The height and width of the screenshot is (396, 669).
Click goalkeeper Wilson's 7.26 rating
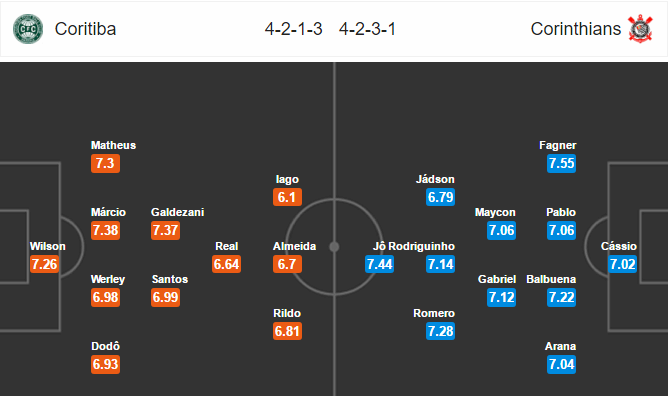[x=44, y=264]
